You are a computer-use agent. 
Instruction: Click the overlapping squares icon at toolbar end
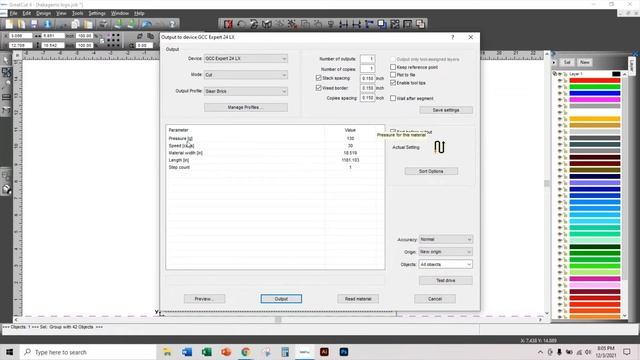[420, 24]
